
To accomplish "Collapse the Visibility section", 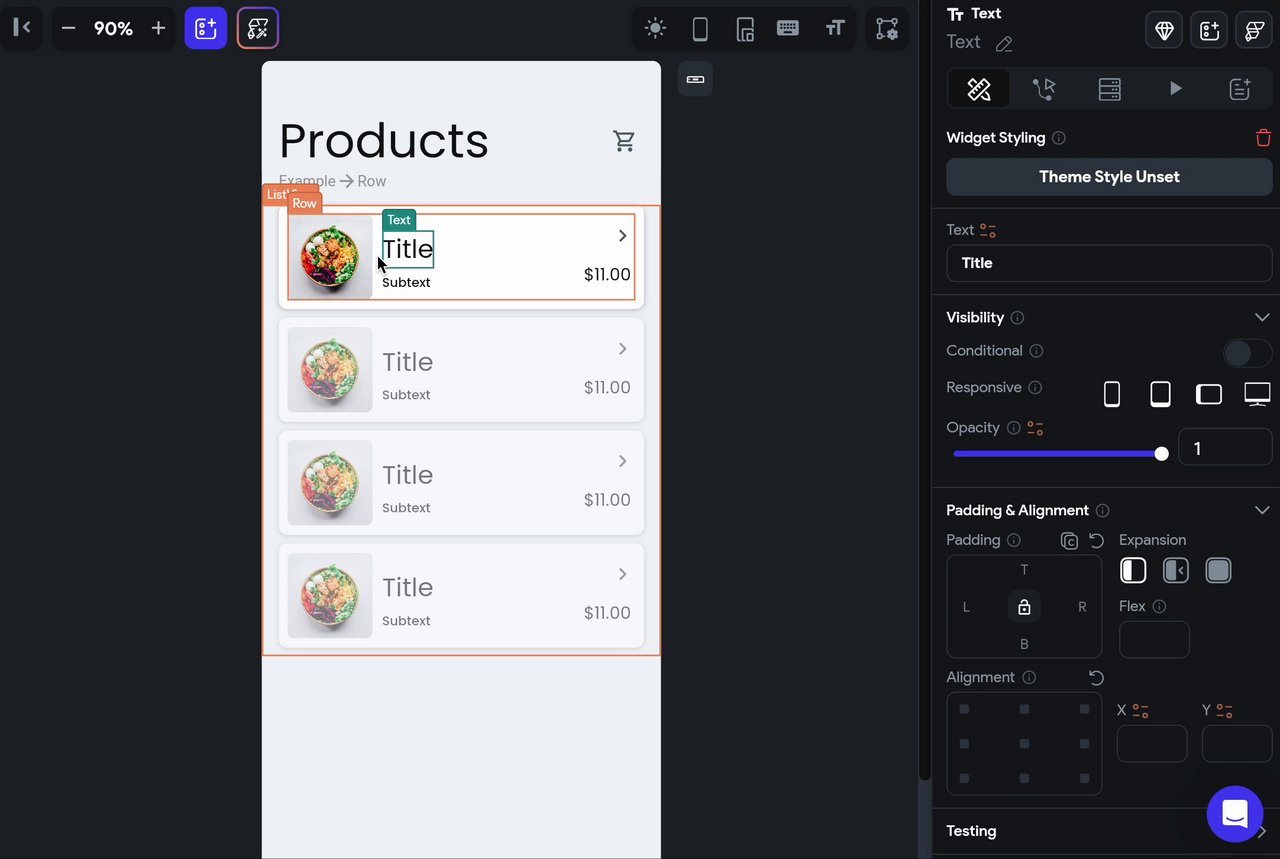I will tap(1262, 317).
